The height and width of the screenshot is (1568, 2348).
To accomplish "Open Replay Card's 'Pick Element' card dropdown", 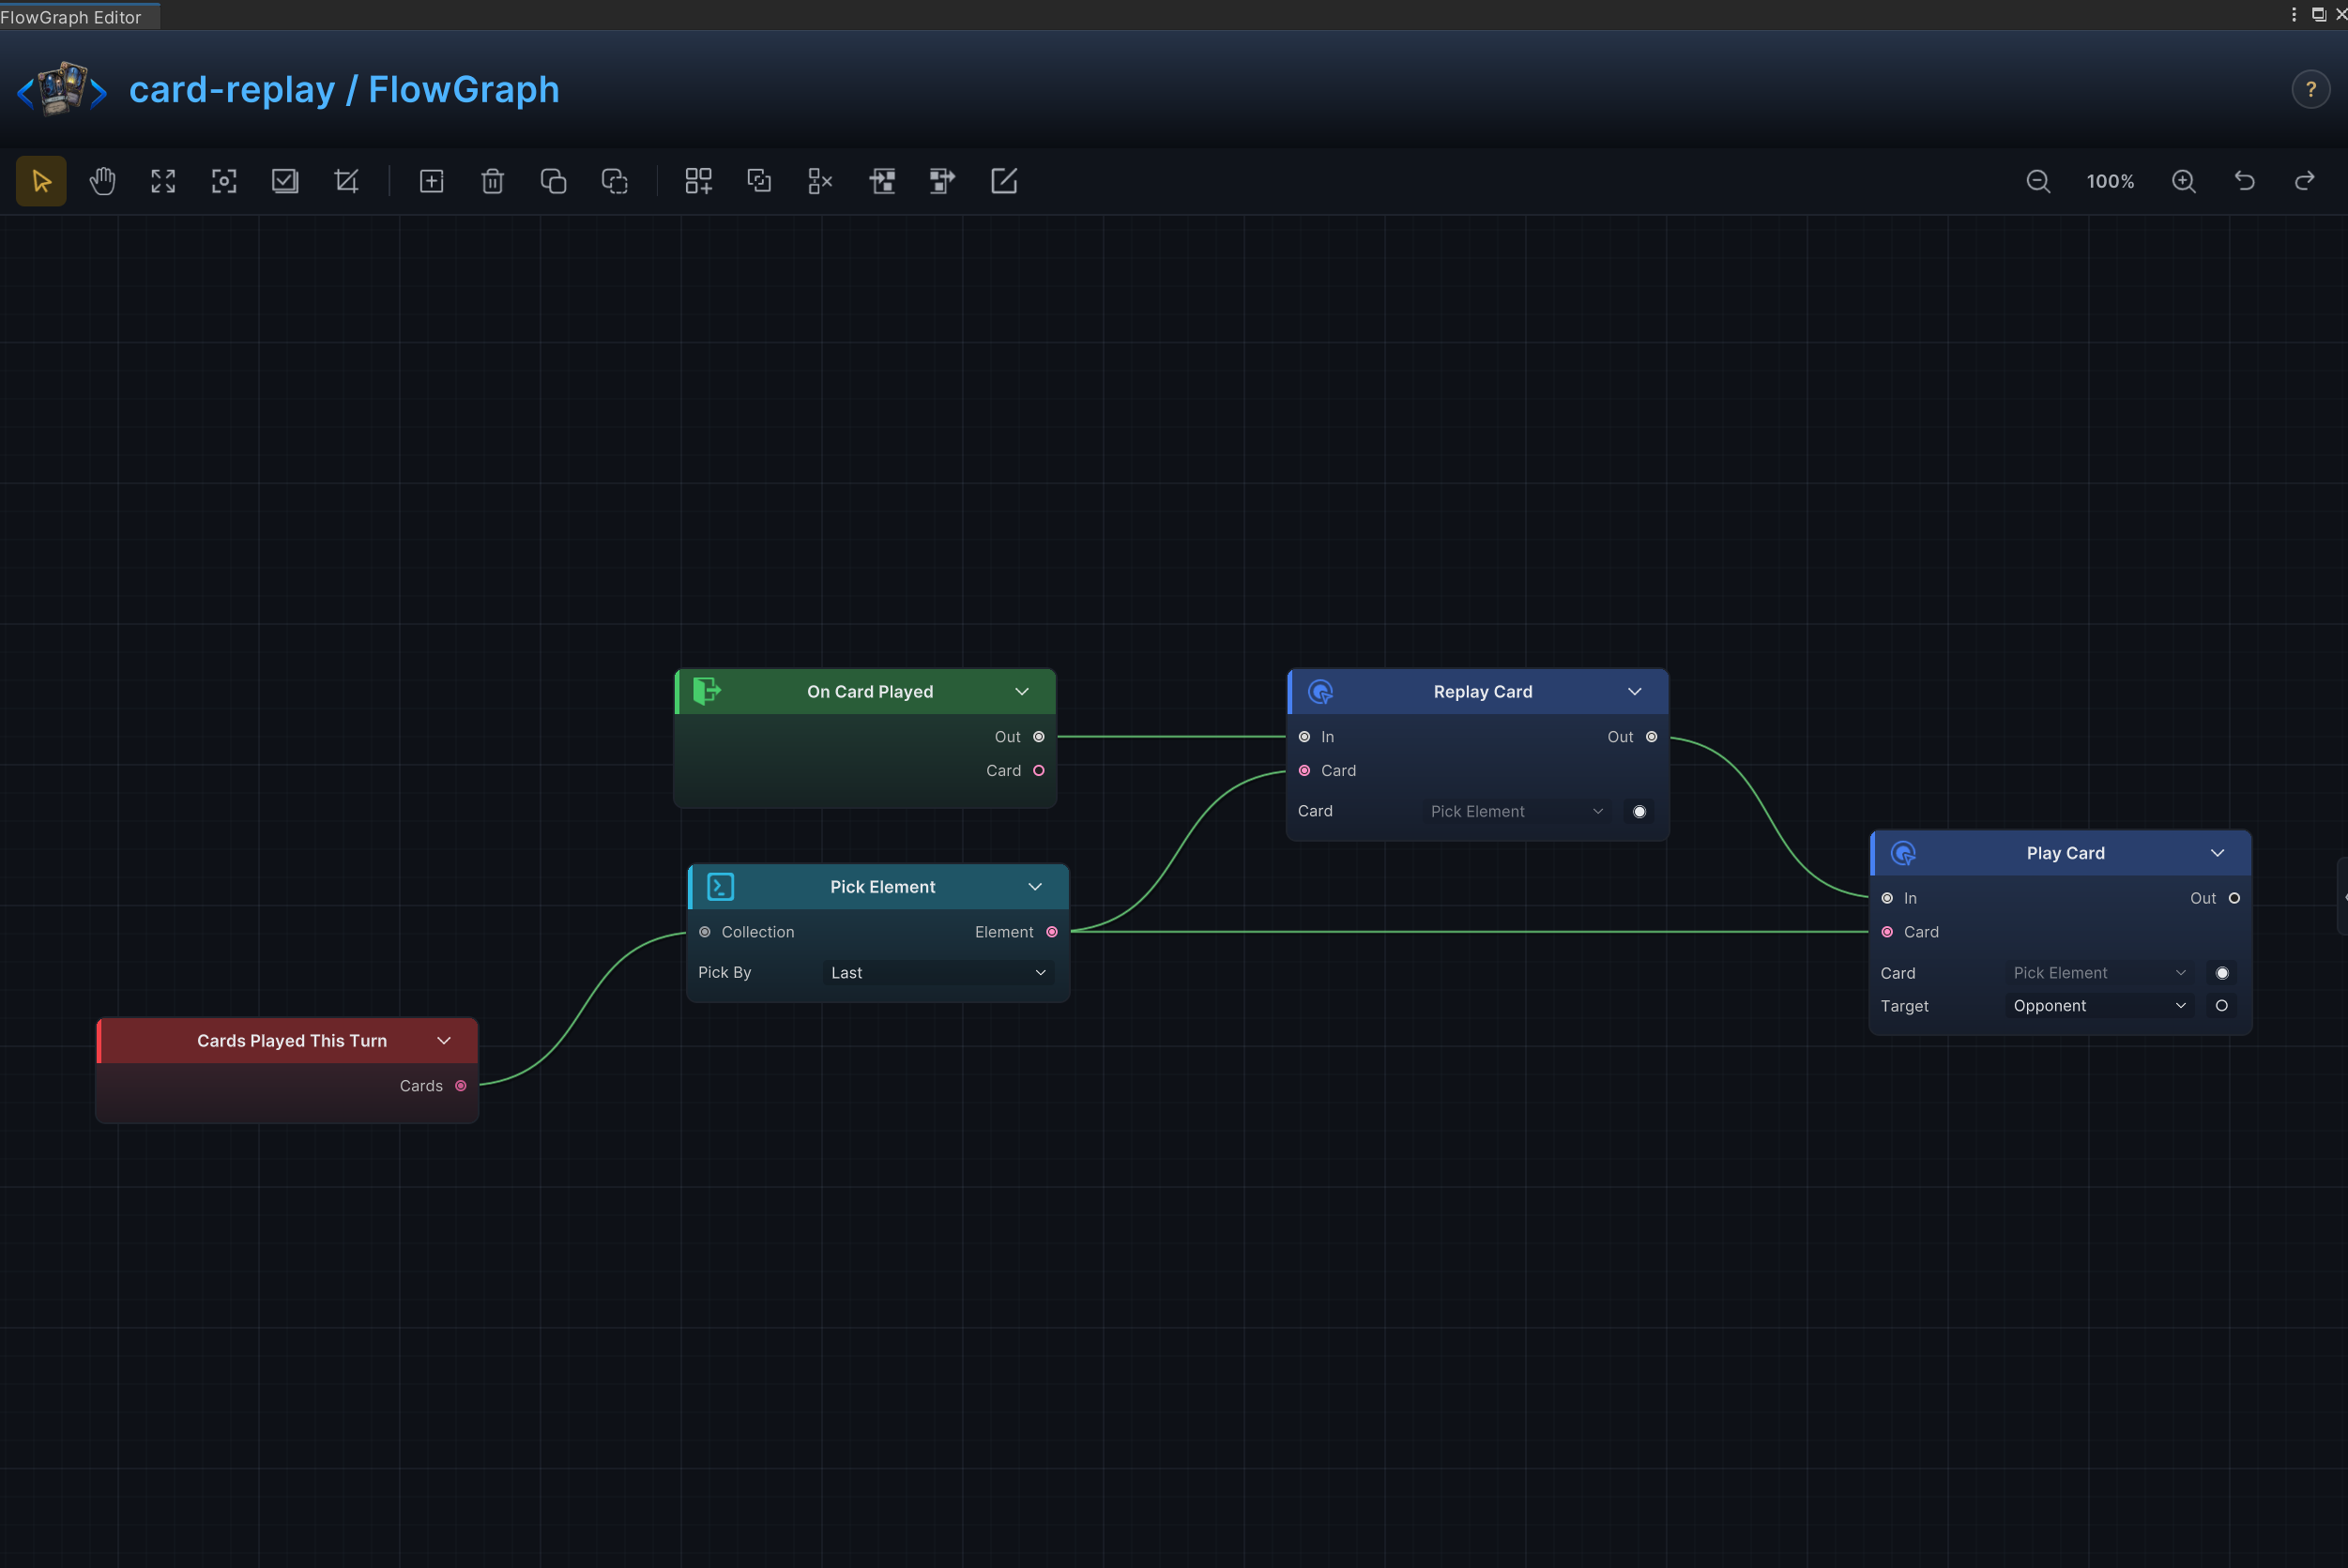I will click(1516, 811).
